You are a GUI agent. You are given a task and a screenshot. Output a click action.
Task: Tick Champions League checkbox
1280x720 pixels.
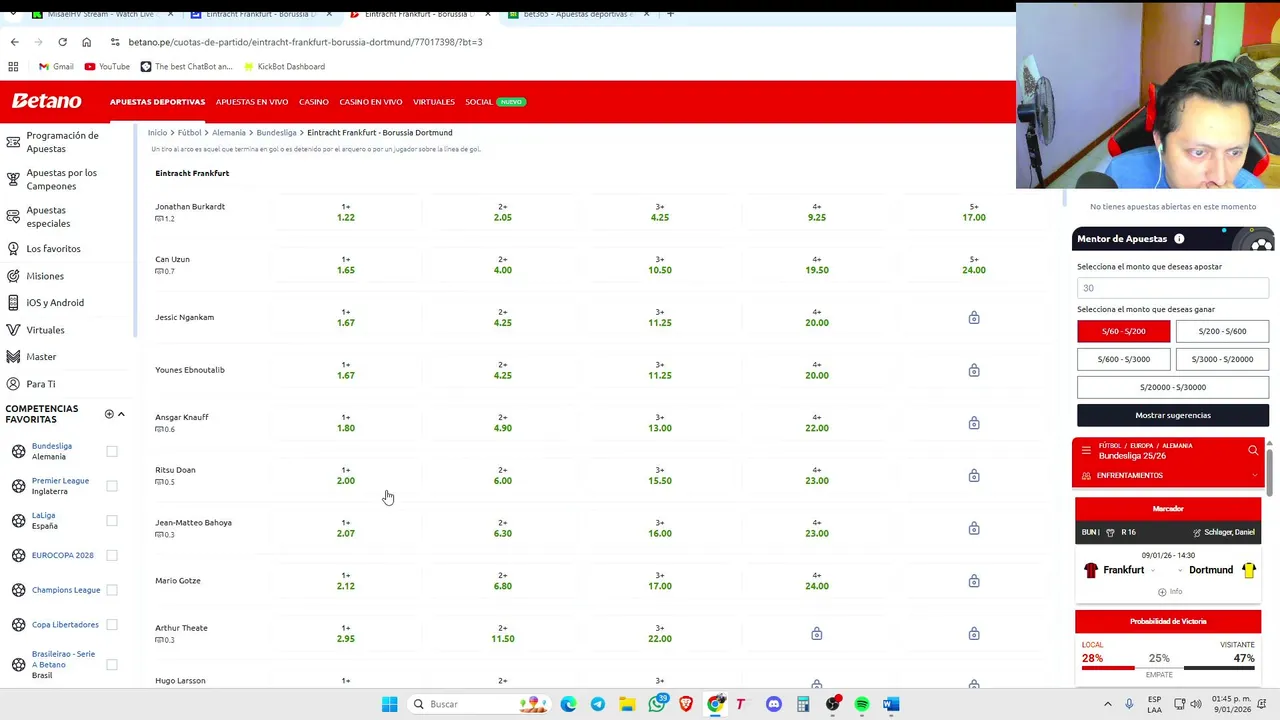click(x=112, y=590)
